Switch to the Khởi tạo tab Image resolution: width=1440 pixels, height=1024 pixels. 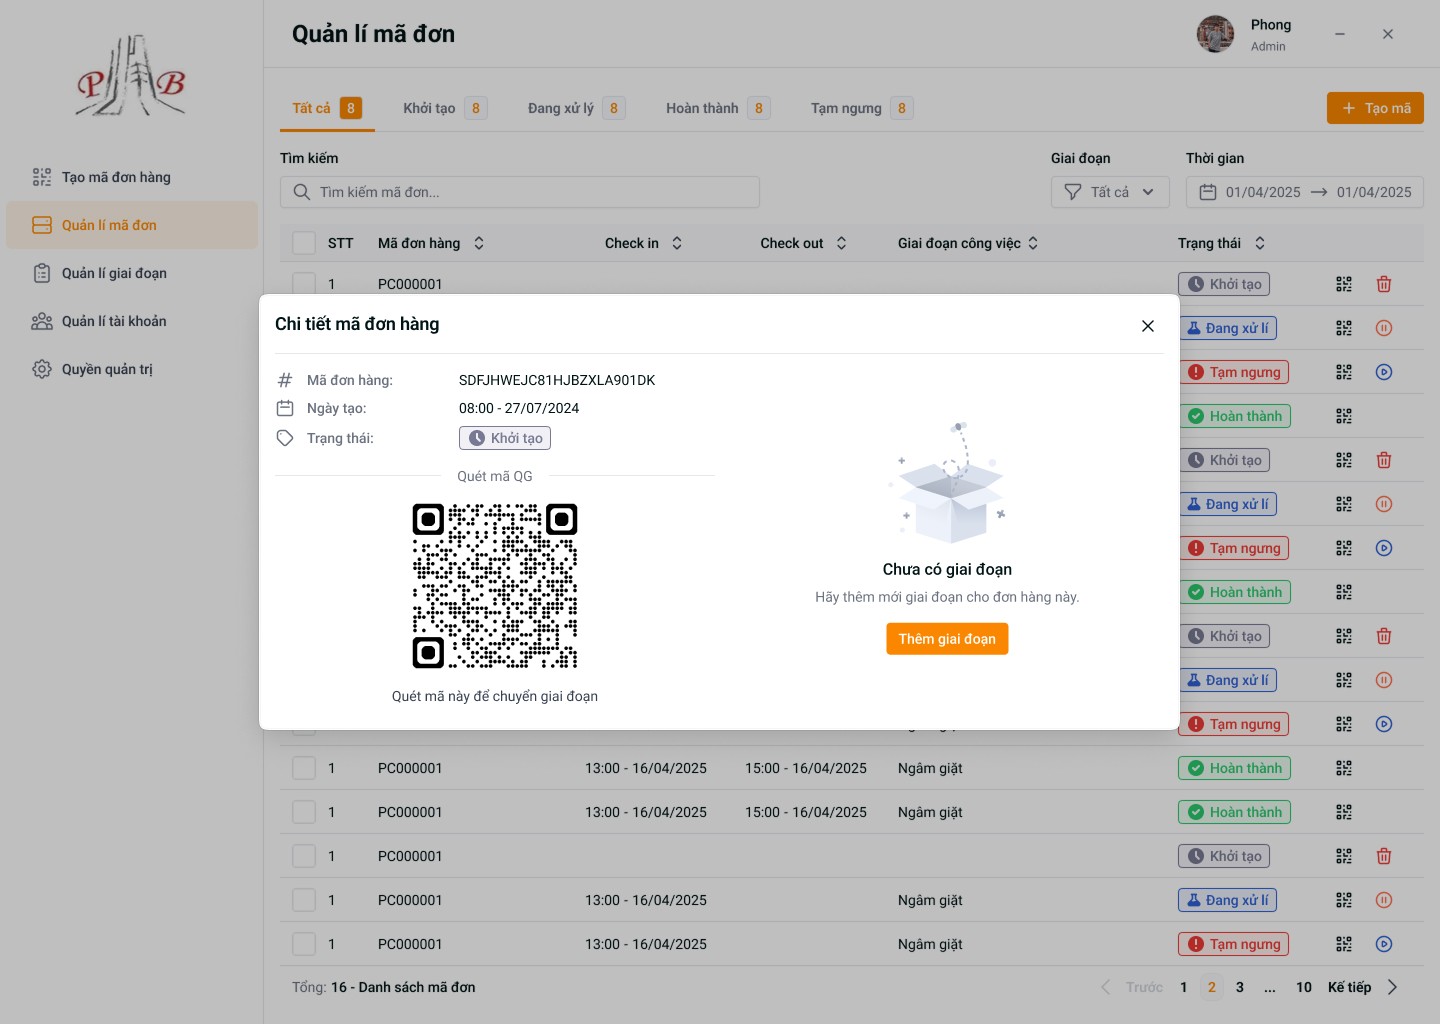click(x=445, y=108)
